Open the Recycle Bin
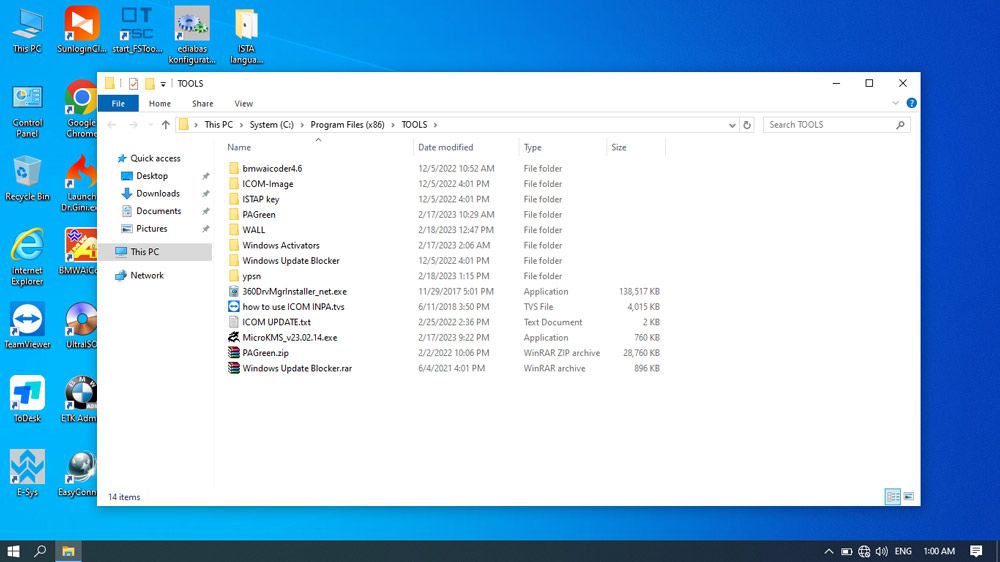The height and width of the screenshot is (562, 1000). pyautogui.click(x=27, y=178)
